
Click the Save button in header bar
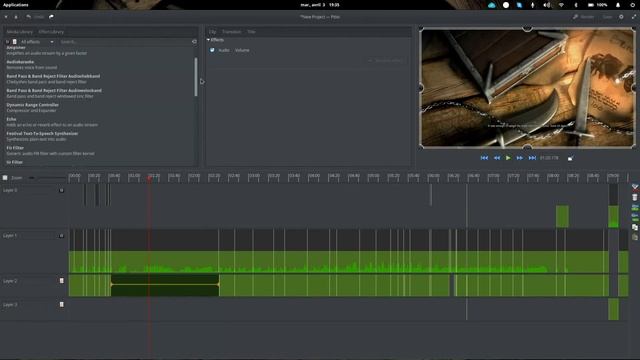(x=607, y=17)
